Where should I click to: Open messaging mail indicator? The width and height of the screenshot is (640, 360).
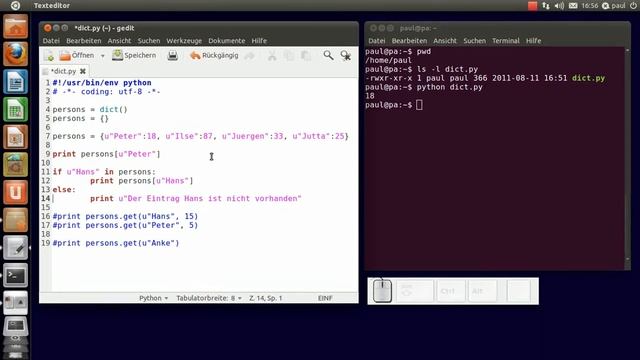pos(573,6)
